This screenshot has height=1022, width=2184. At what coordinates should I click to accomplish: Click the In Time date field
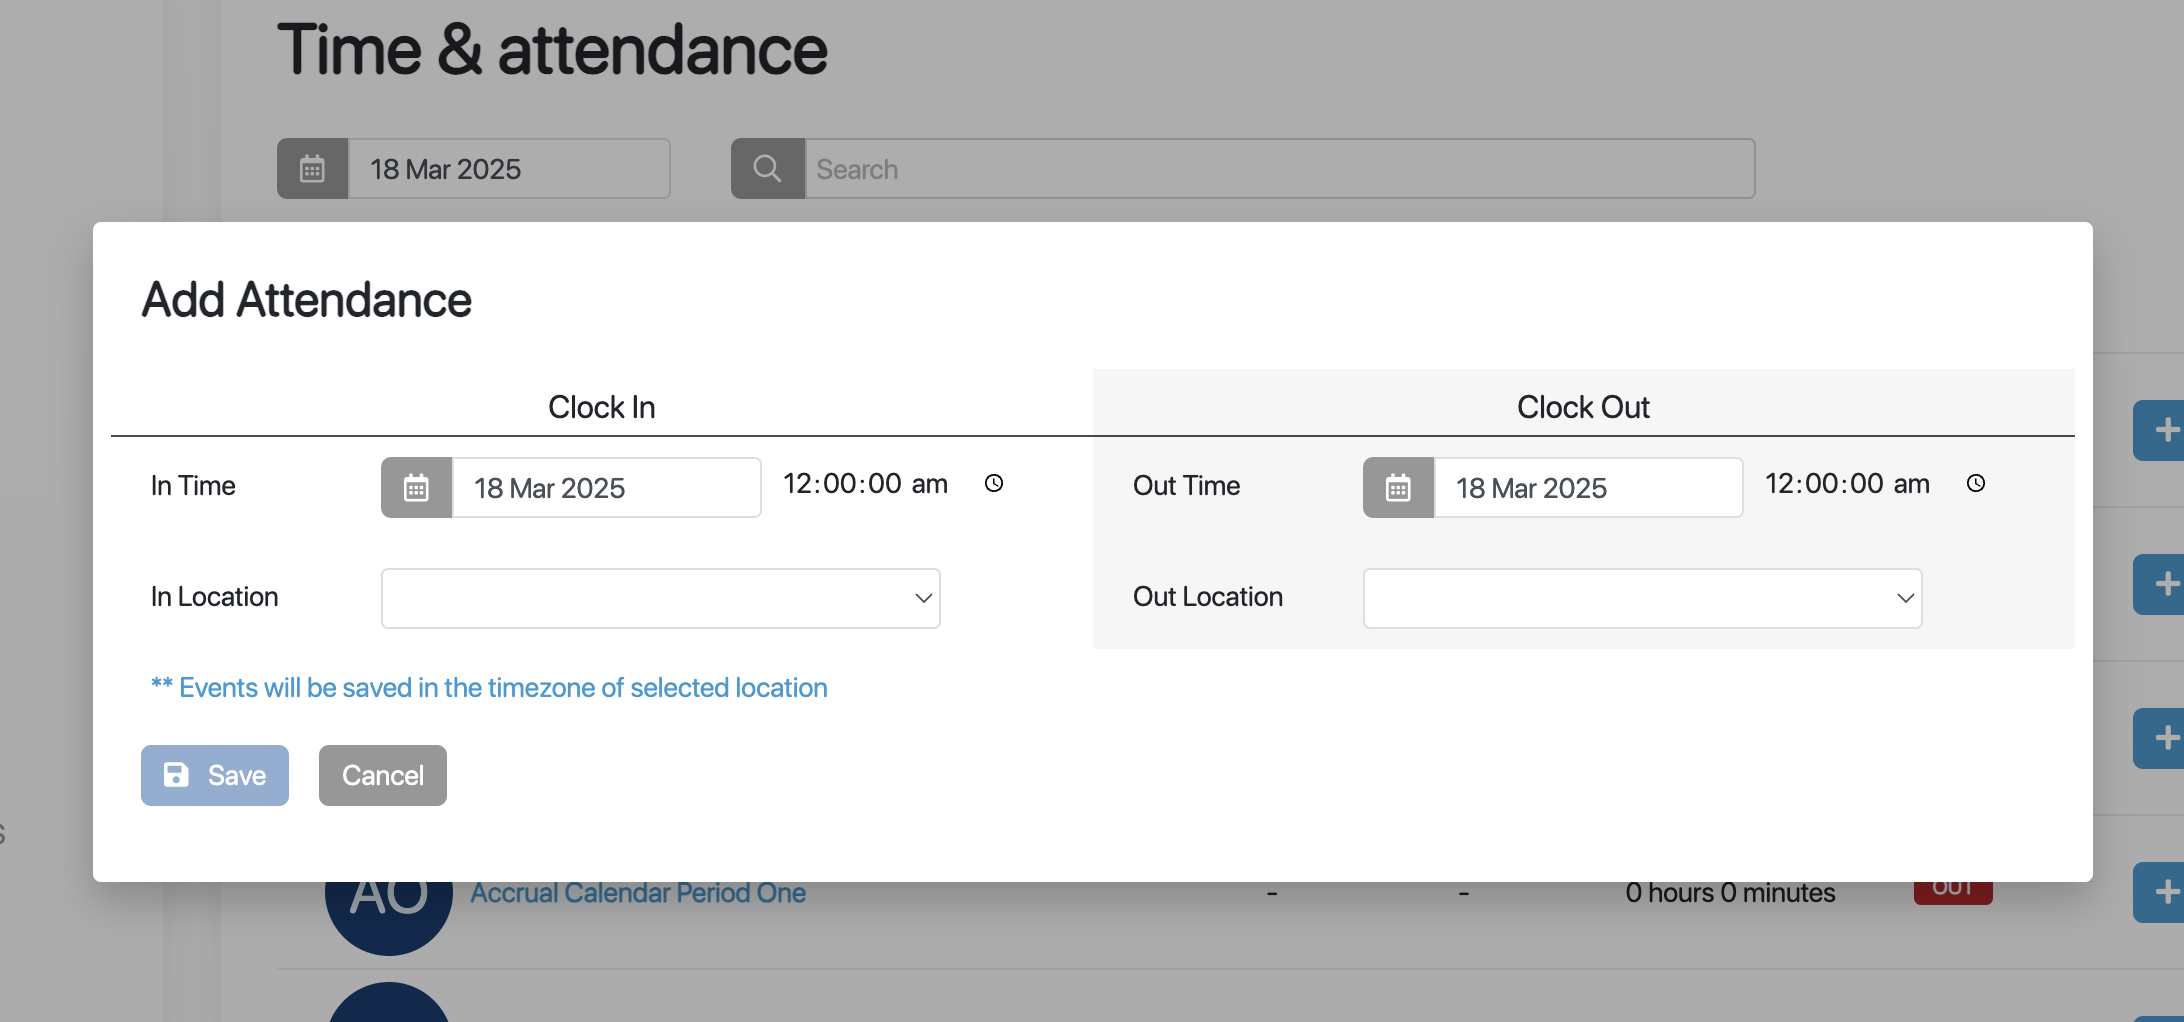(607, 488)
